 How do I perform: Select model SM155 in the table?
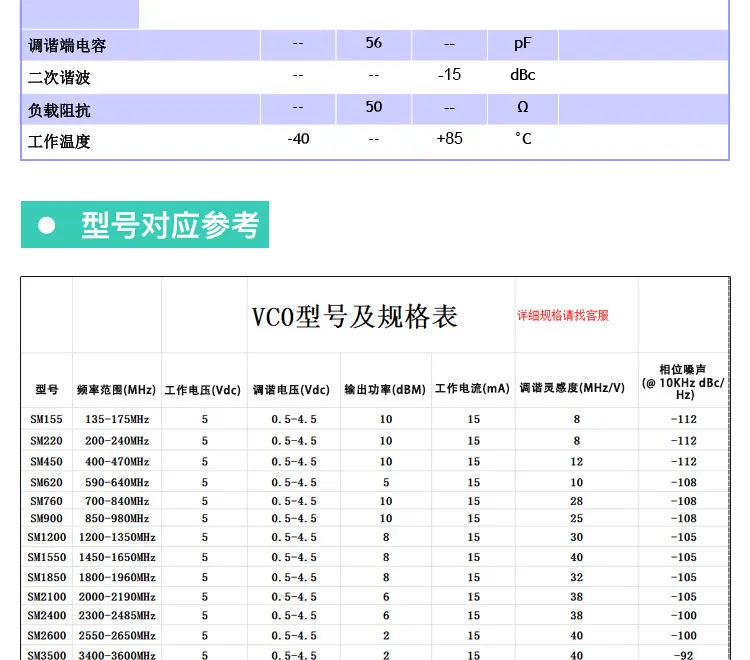coord(46,419)
